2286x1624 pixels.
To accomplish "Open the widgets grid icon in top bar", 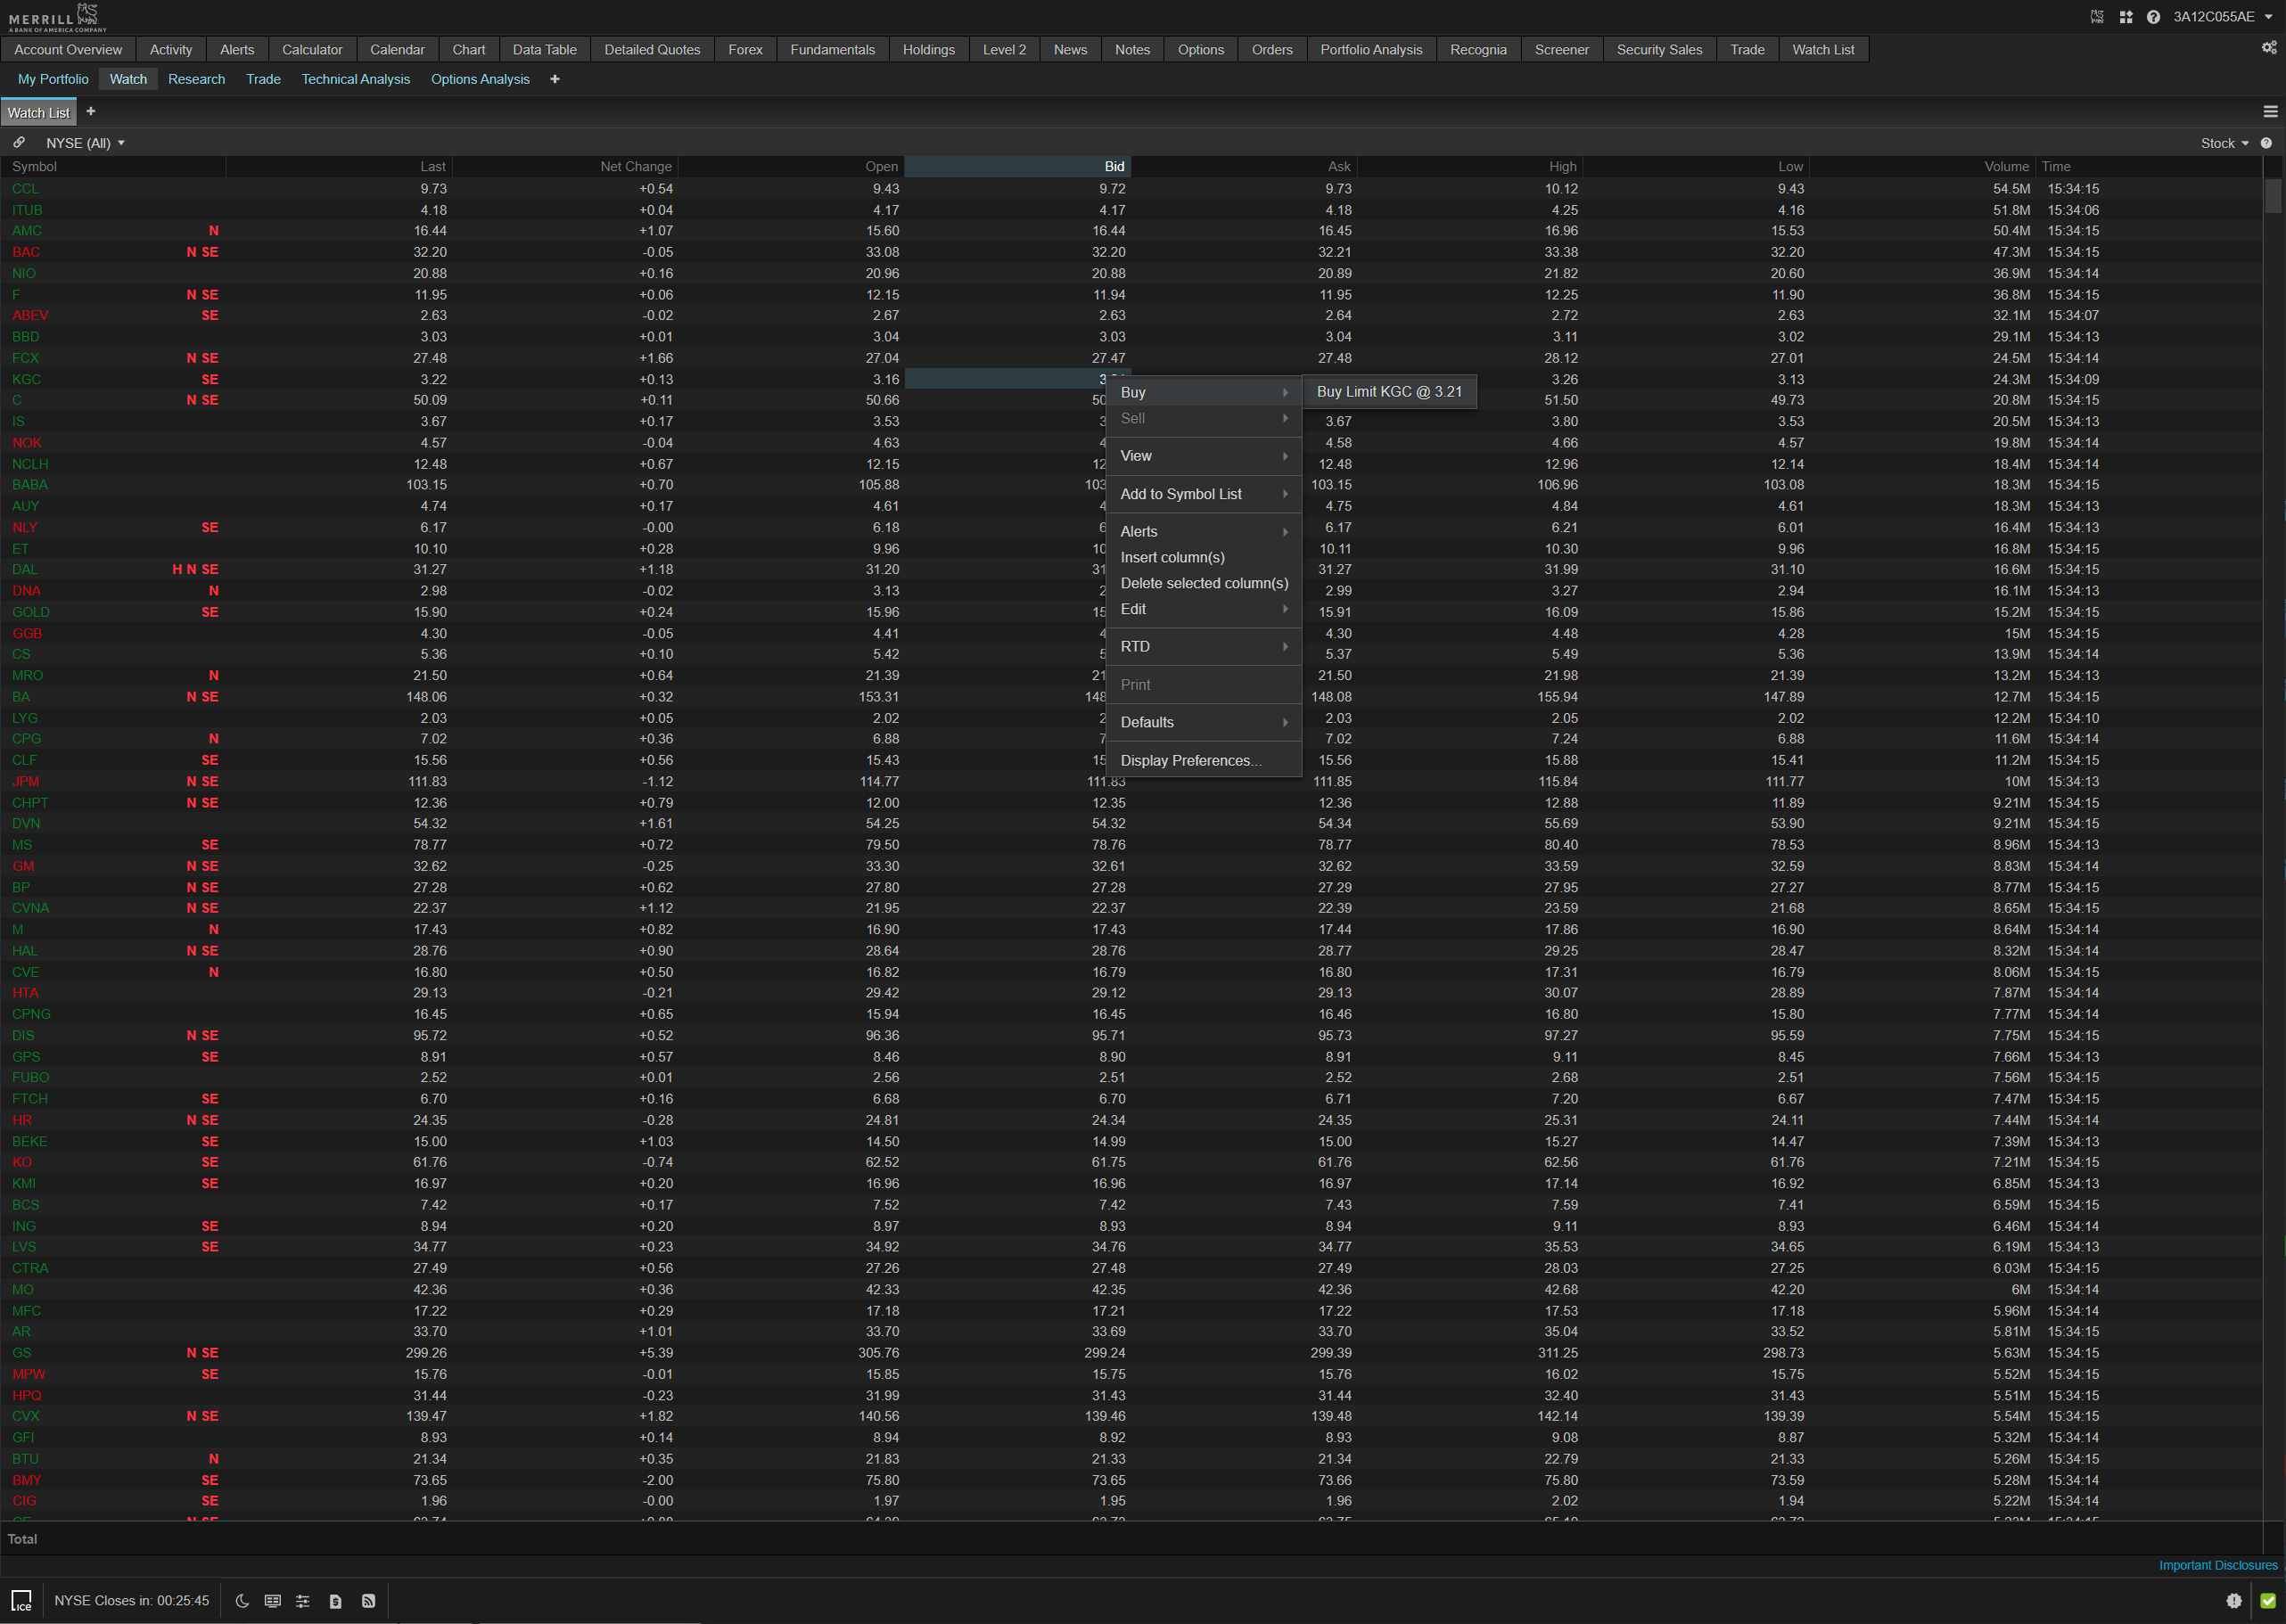I will (x=2126, y=17).
